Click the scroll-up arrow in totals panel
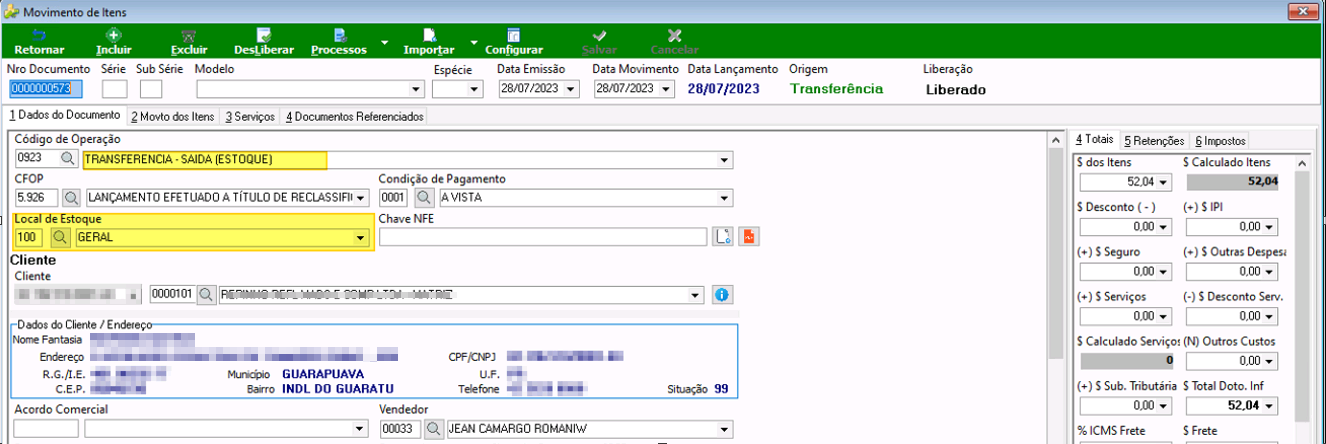 click(1301, 162)
